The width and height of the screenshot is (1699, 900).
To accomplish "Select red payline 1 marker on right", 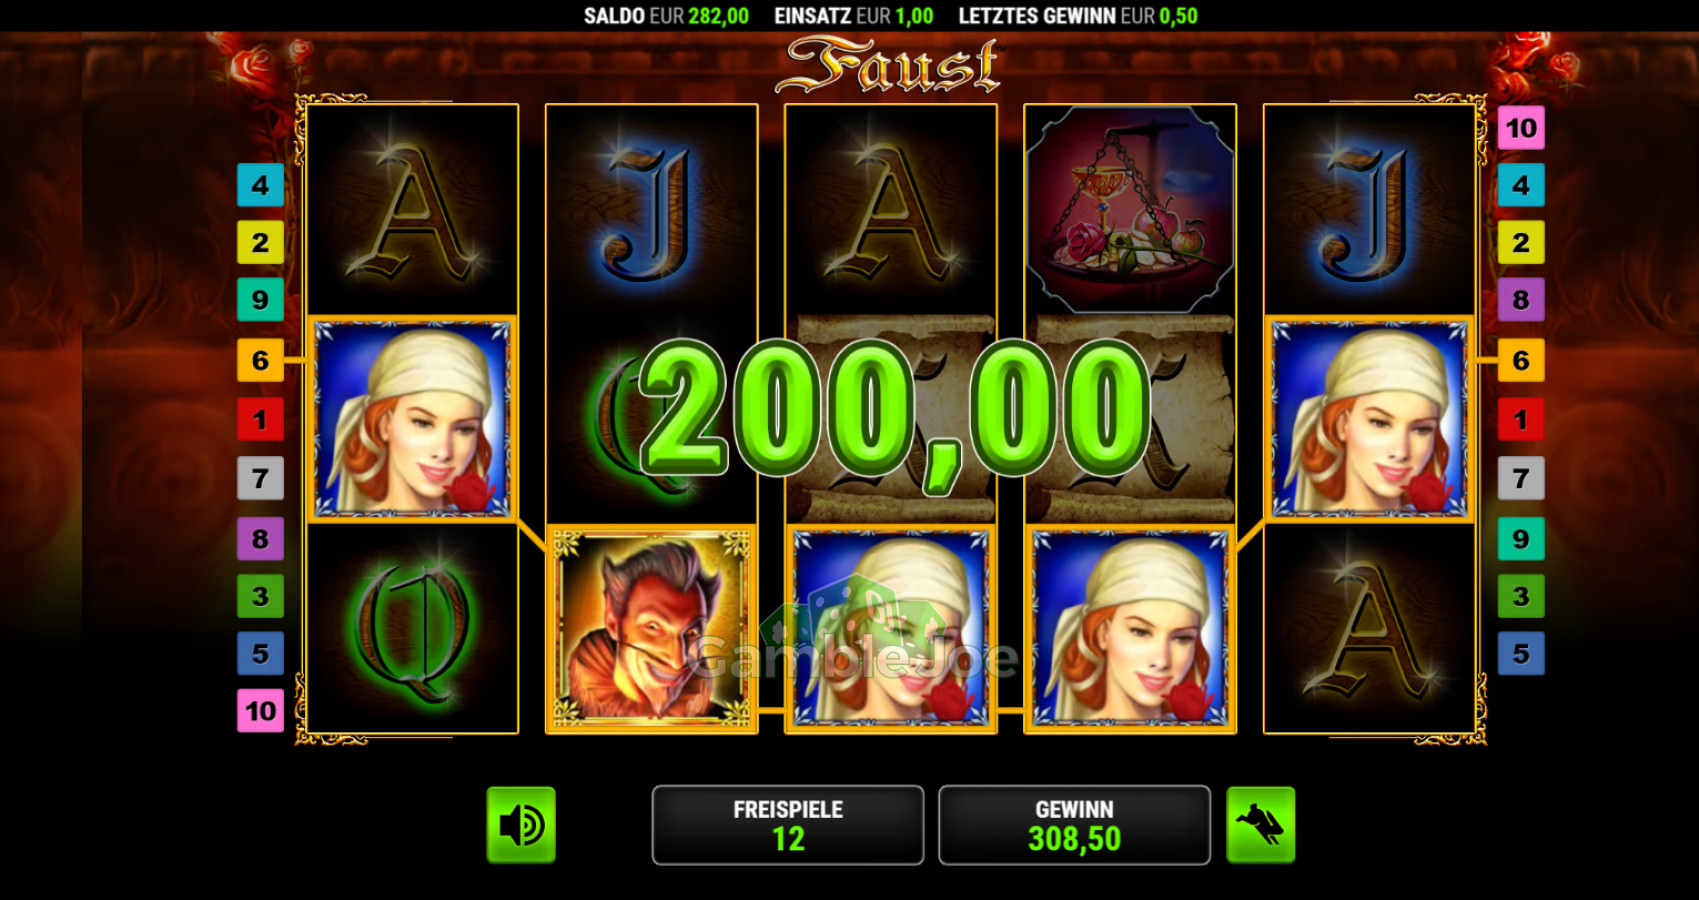I will pos(1521,419).
